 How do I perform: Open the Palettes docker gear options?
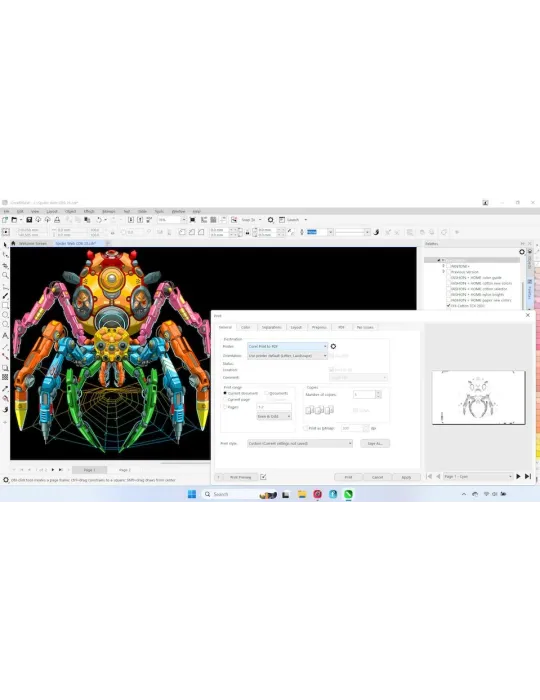click(522, 252)
